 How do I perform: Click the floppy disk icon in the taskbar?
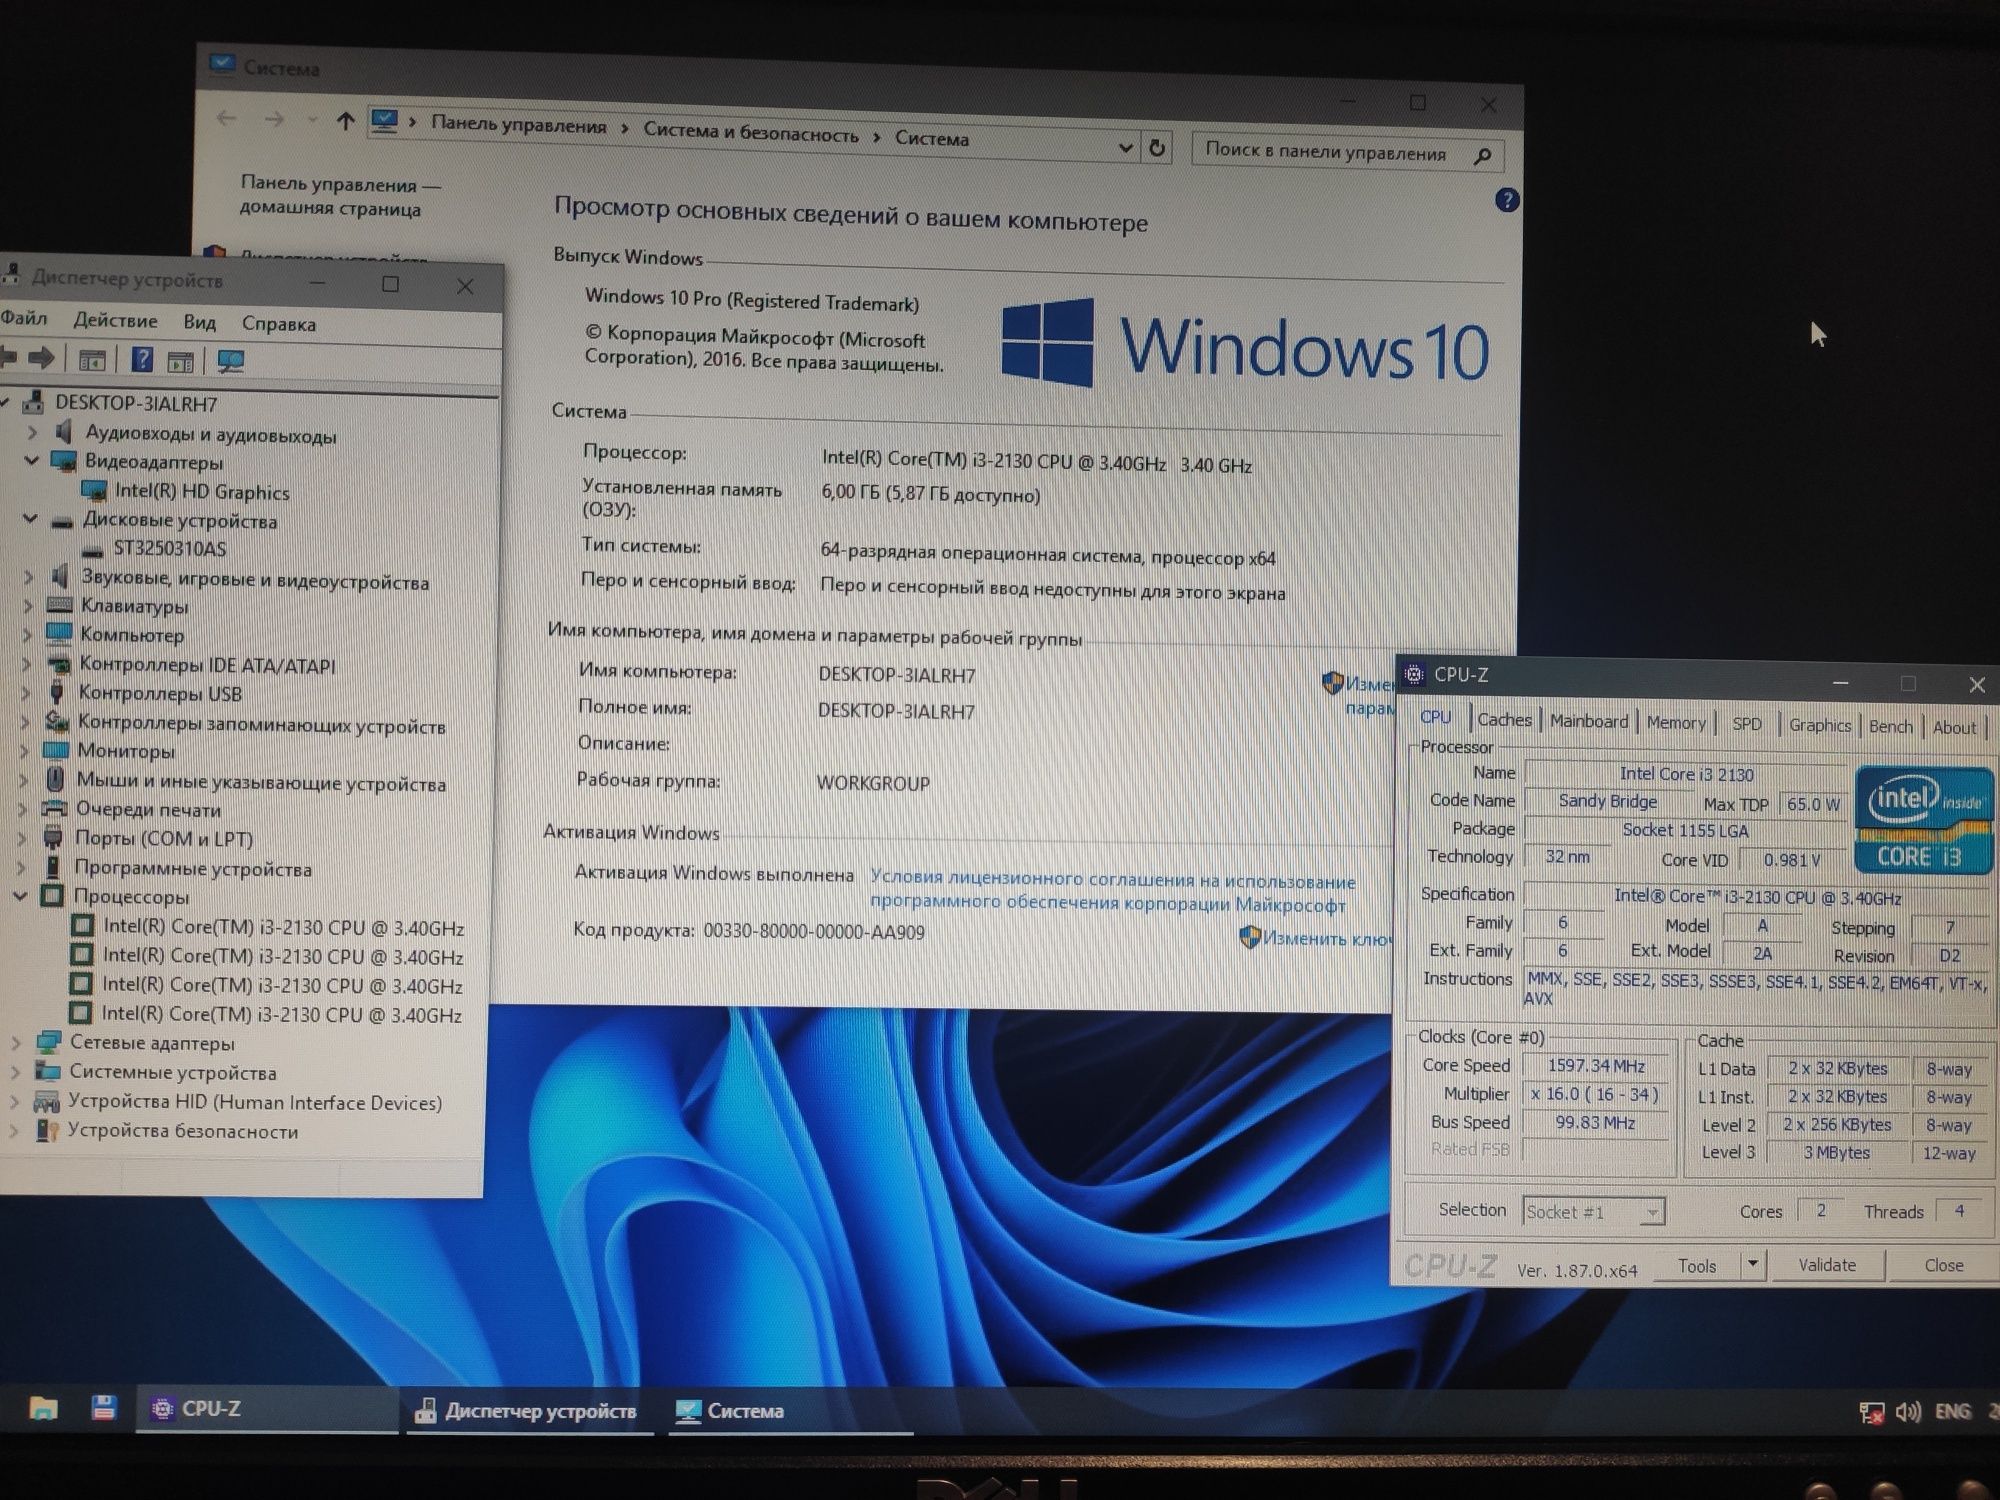103,1408
